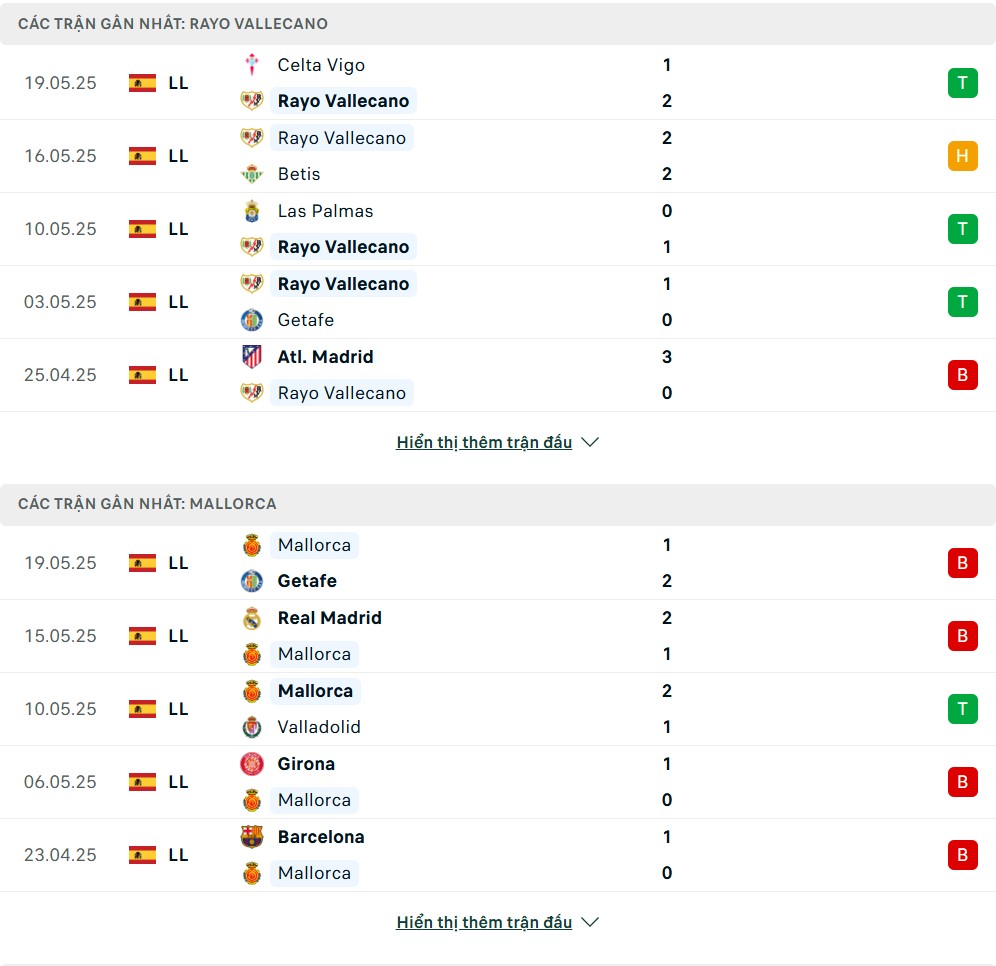This screenshot has height=966, width=996.
Task: Click green T badge for Celta Vigo match
Action: coord(962,83)
